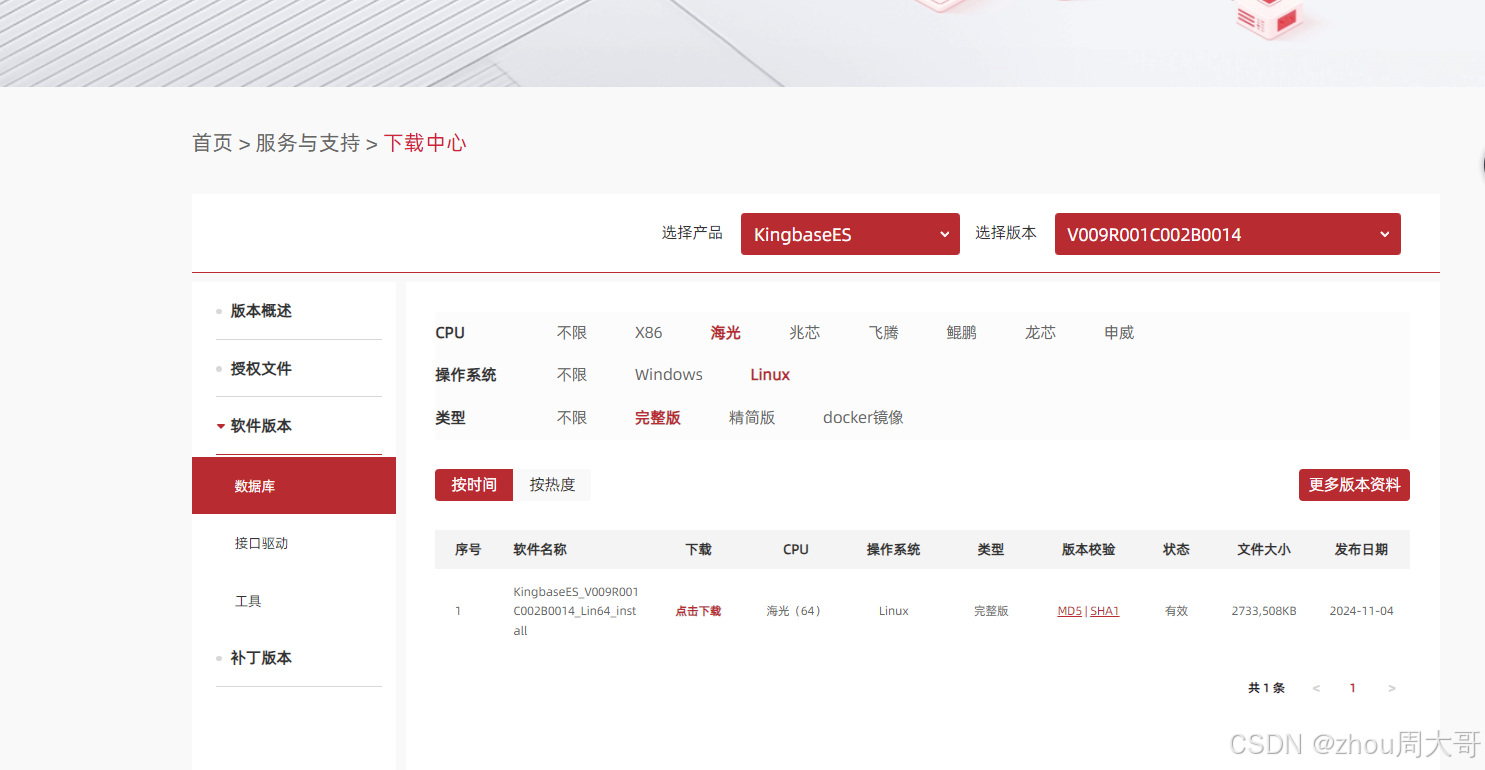
Task: Click the 有效 status cell
Action: pyautogui.click(x=1176, y=611)
